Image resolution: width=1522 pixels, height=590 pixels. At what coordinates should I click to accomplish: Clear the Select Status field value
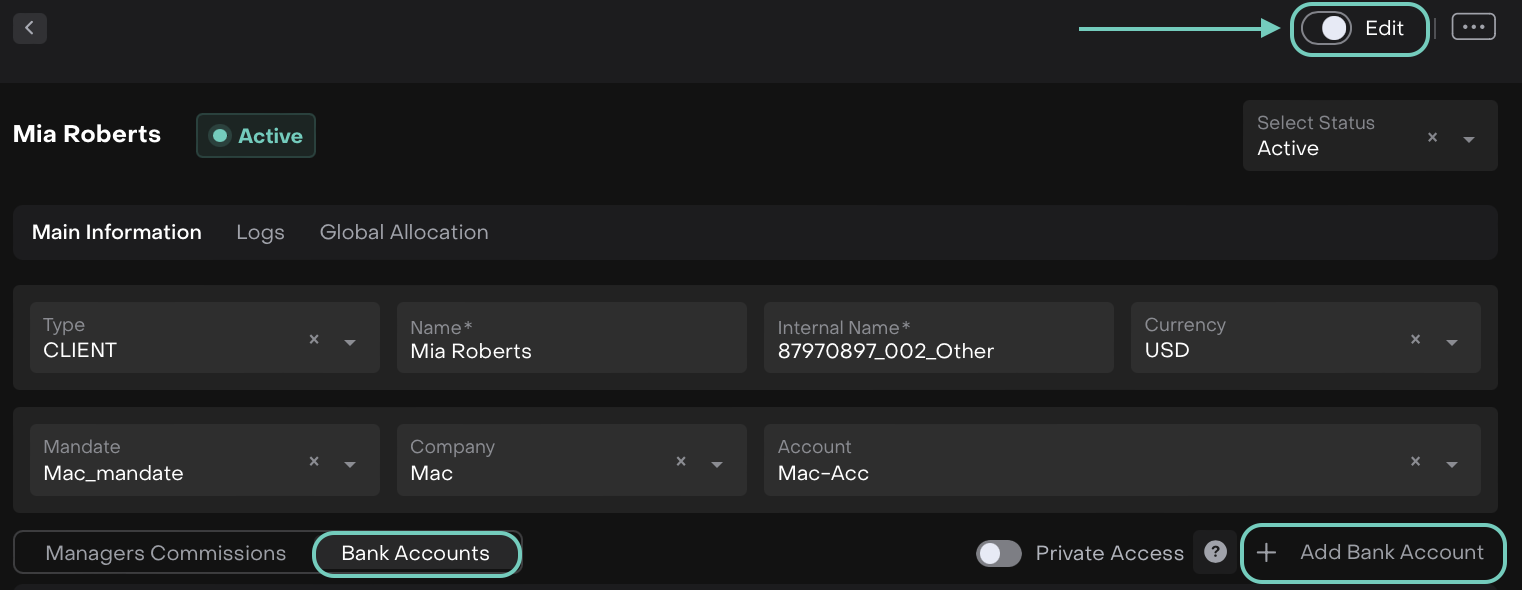[x=1432, y=138]
